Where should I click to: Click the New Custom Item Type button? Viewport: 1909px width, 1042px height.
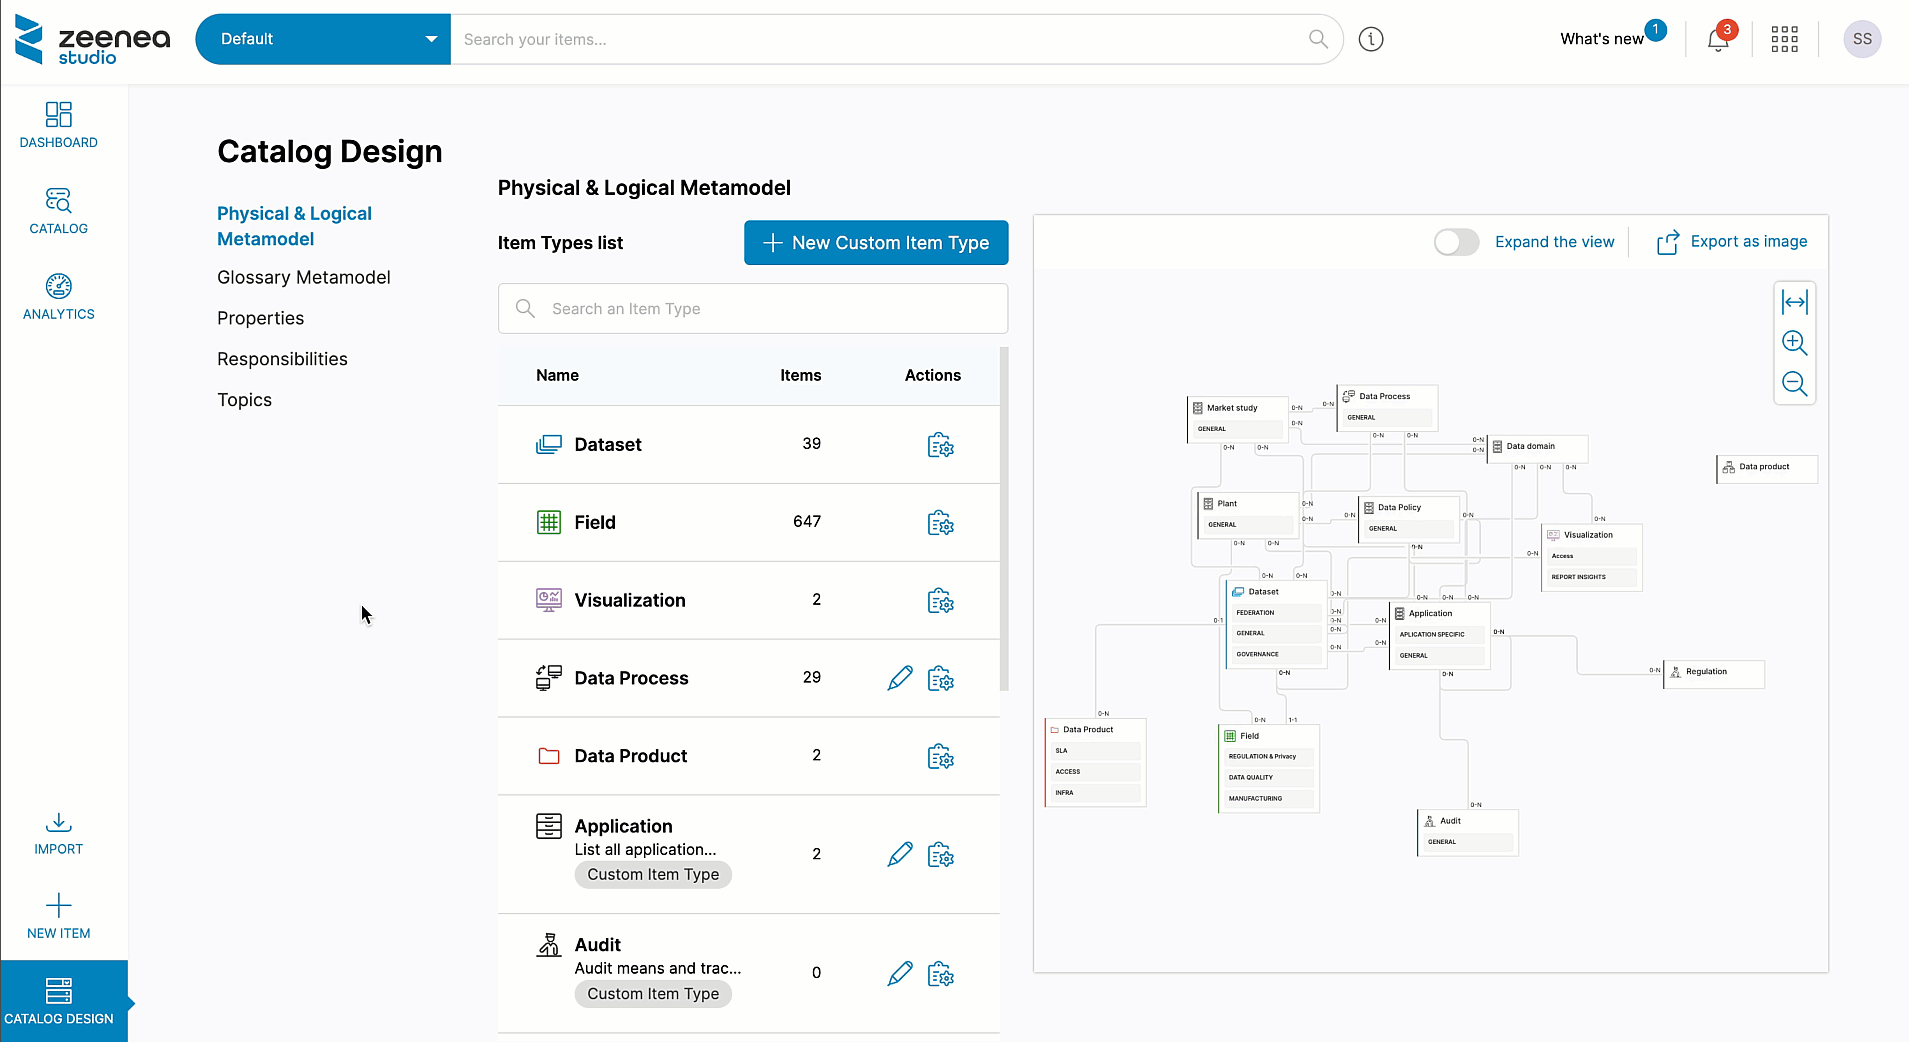coord(875,242)
